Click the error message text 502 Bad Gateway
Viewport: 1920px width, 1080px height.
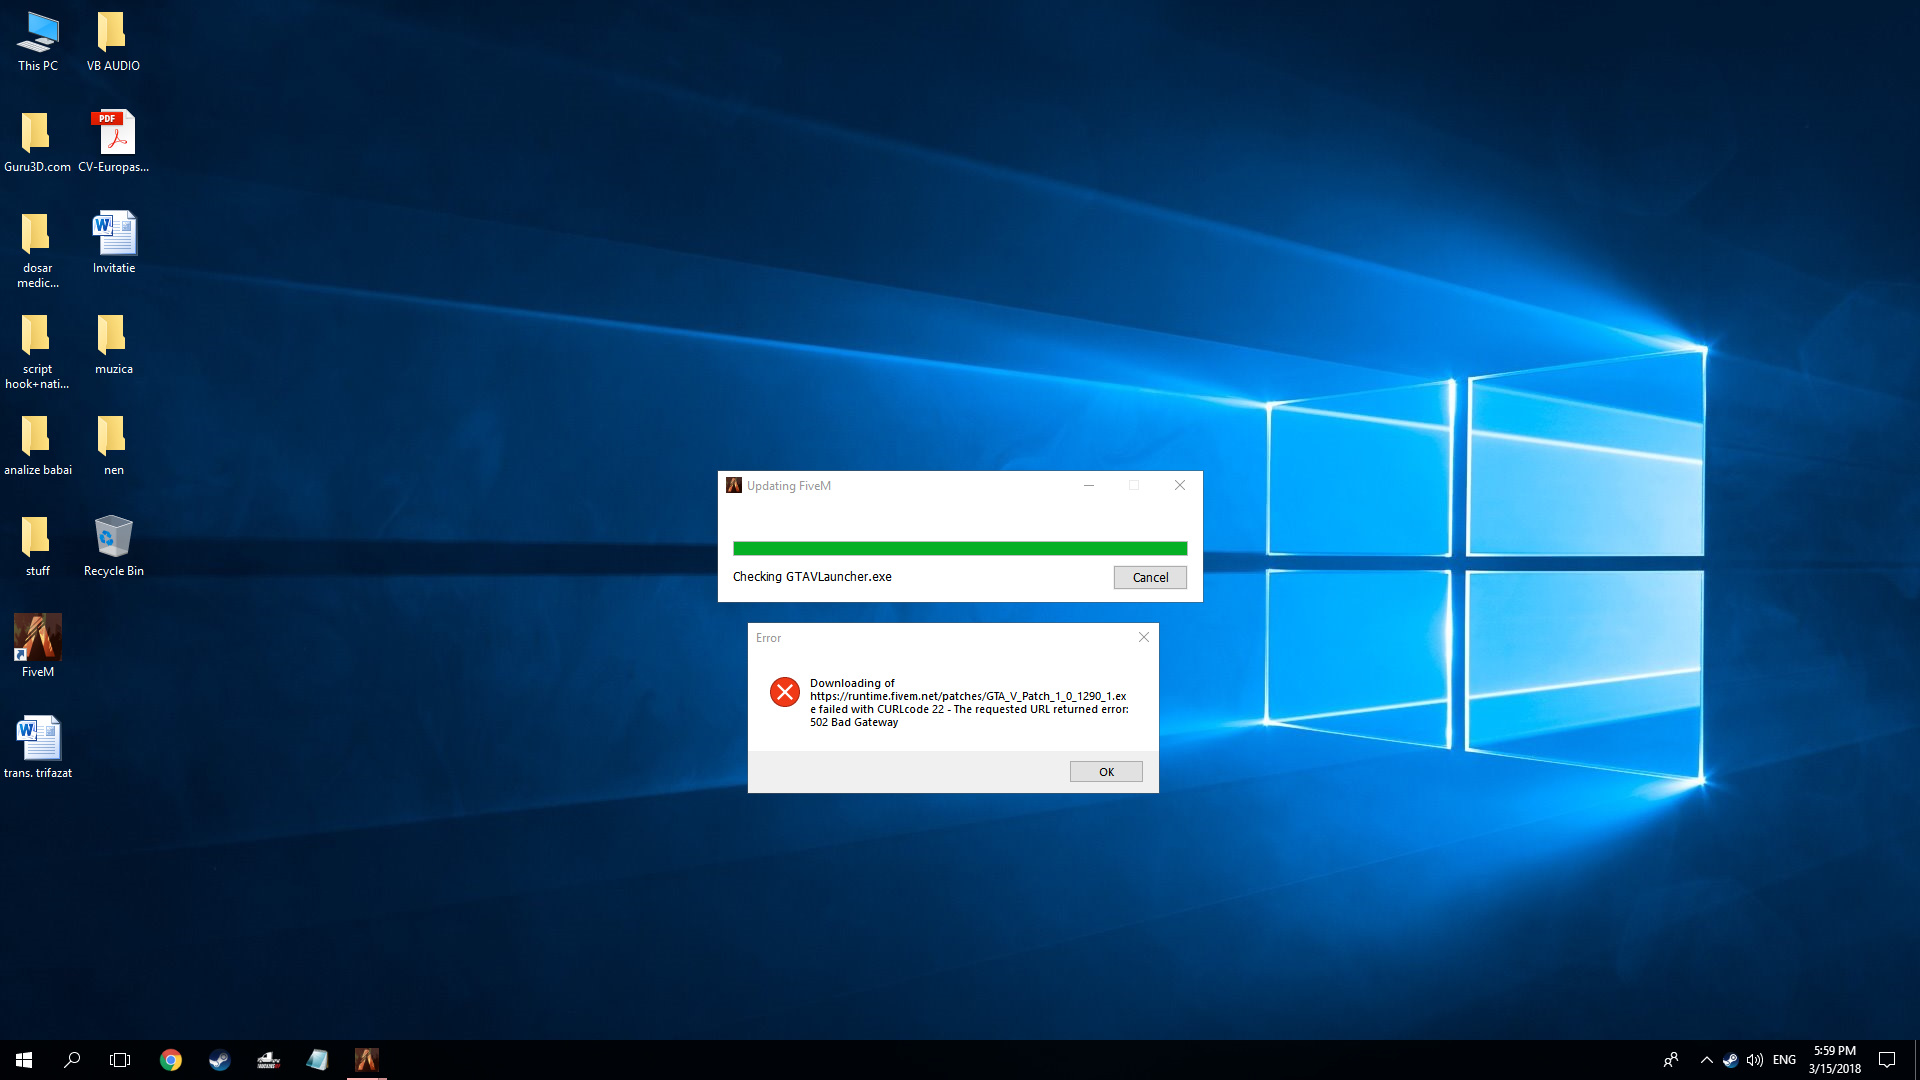tap(854, 723)
